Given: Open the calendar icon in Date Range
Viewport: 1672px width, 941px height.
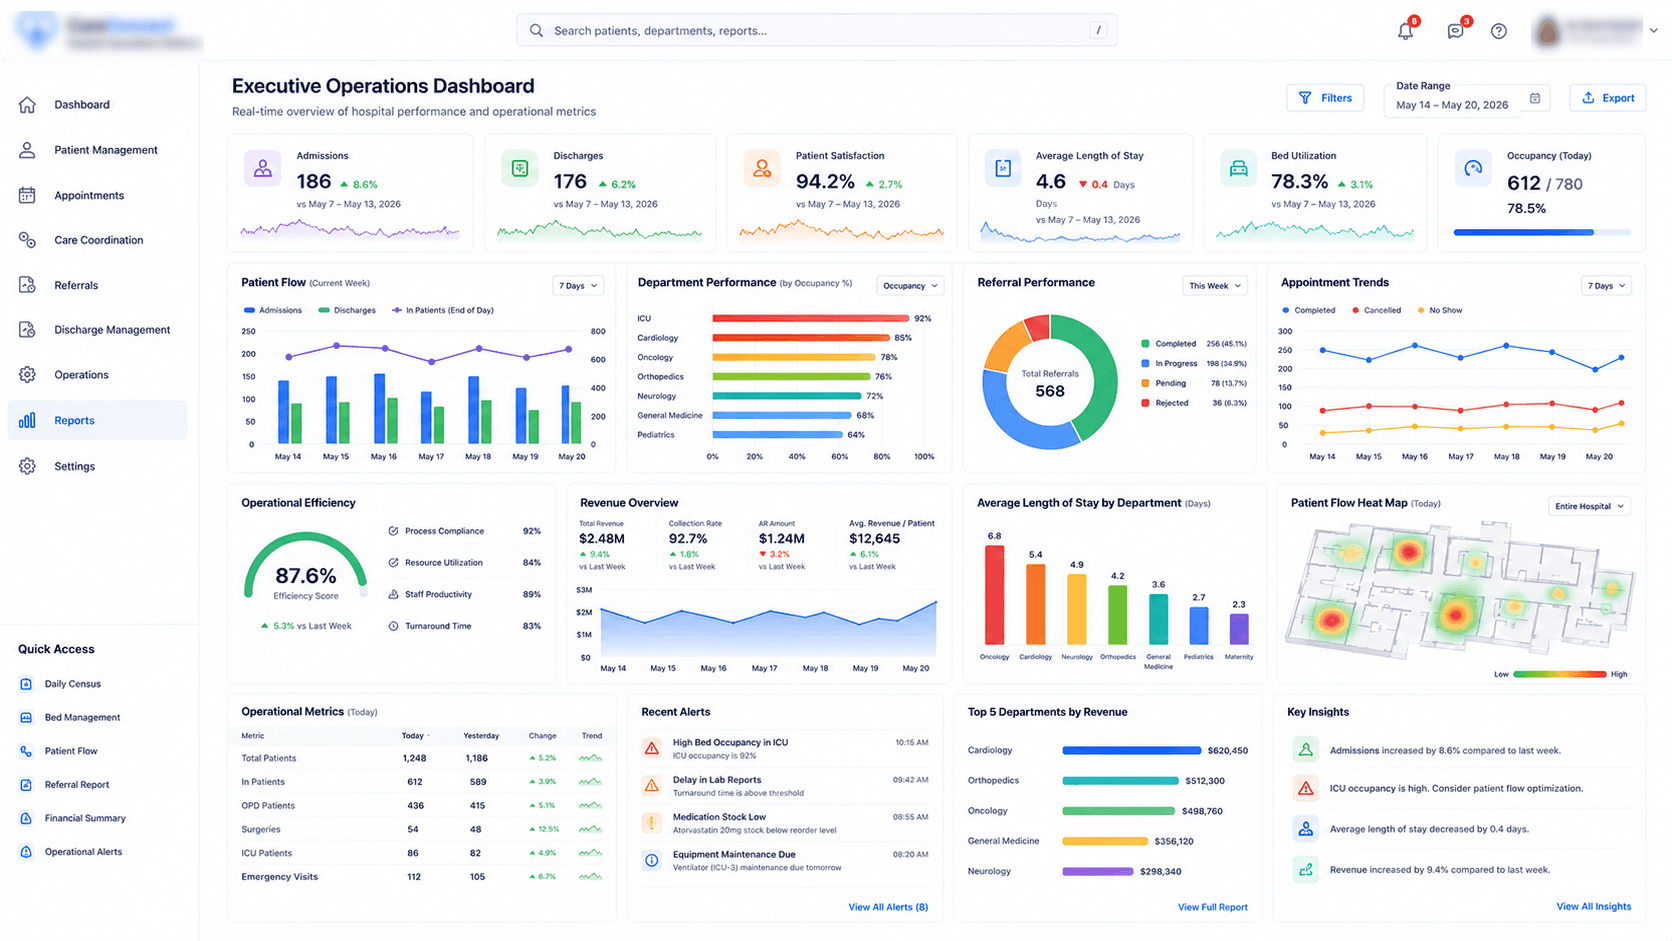Looking at the screenshot, I should click(1535, 98).
